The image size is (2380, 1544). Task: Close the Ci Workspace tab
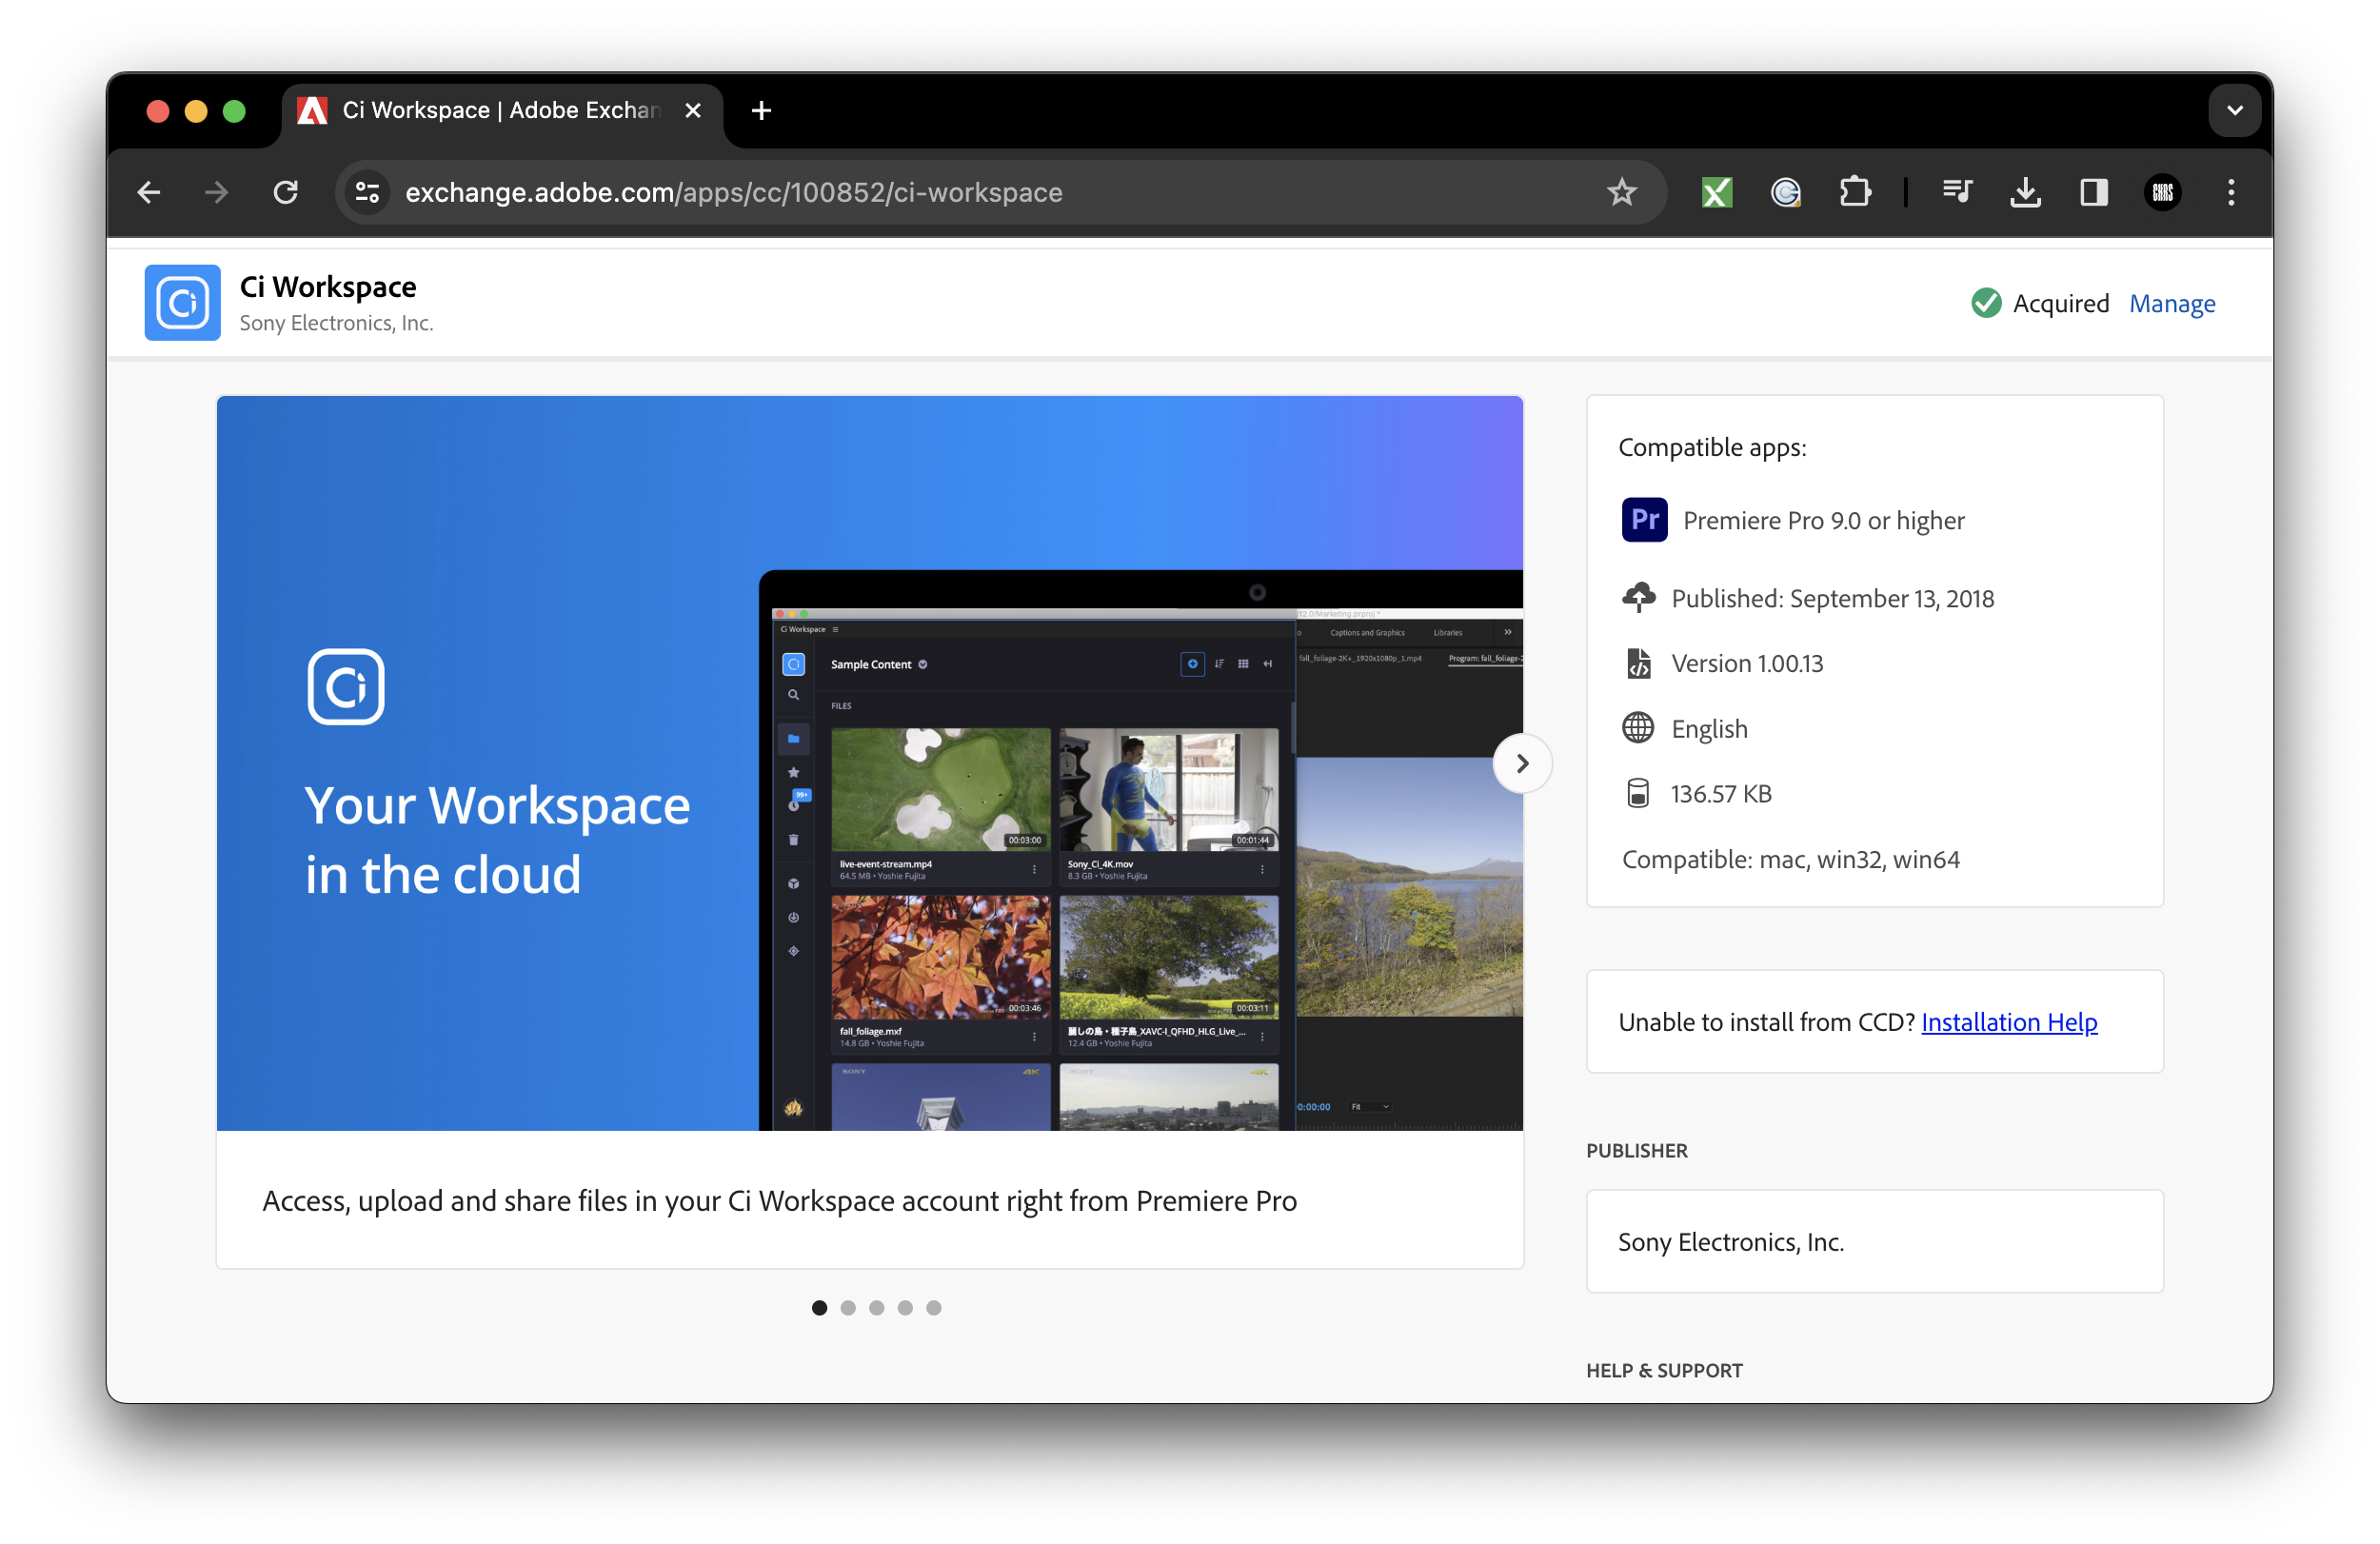[x=693, y=110]
